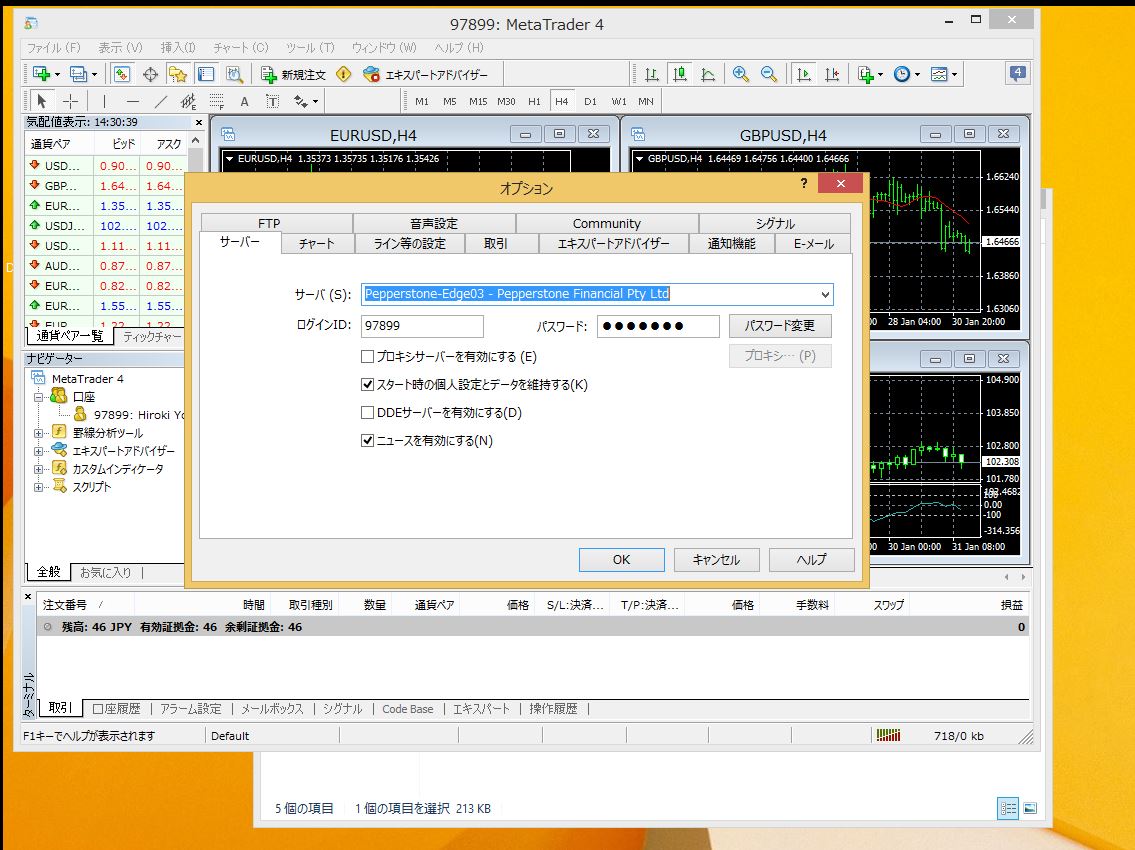Viewport: 1135px width, 850px height.
Task: Switch to the チャート options tab
Action: pos(317,244)
